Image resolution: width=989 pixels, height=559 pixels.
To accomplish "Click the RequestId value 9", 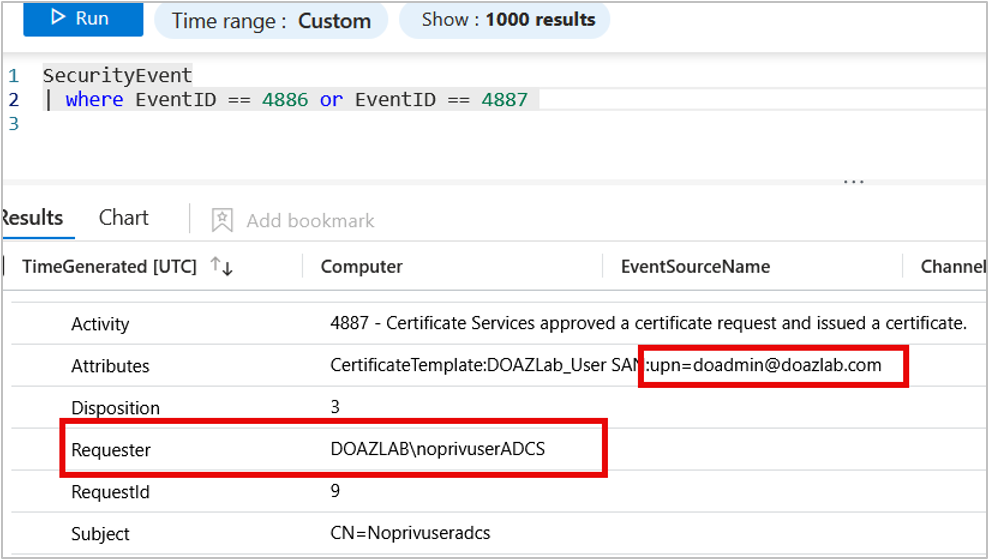I will tap(335, 491).
